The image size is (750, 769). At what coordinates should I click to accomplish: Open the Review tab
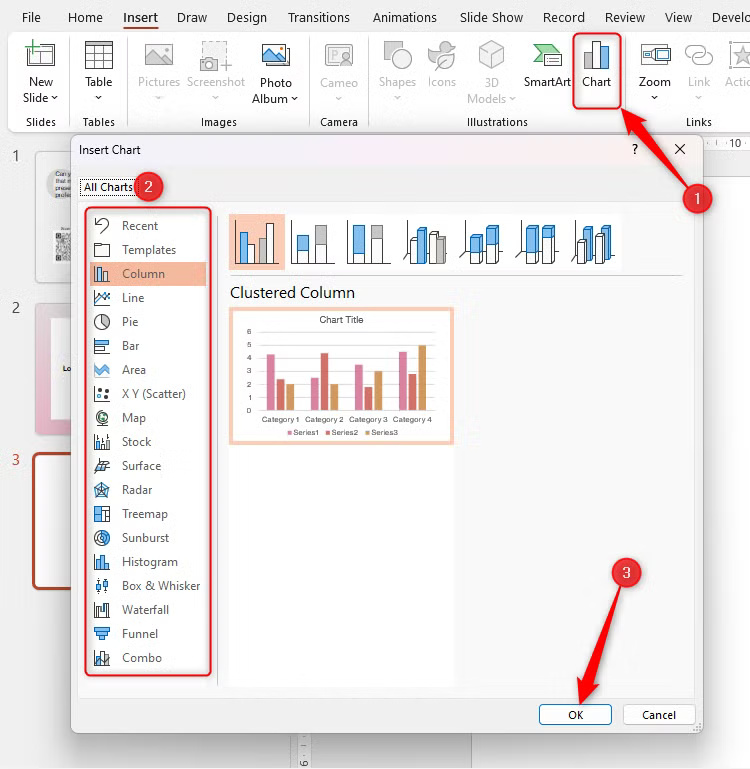point(625,18)
